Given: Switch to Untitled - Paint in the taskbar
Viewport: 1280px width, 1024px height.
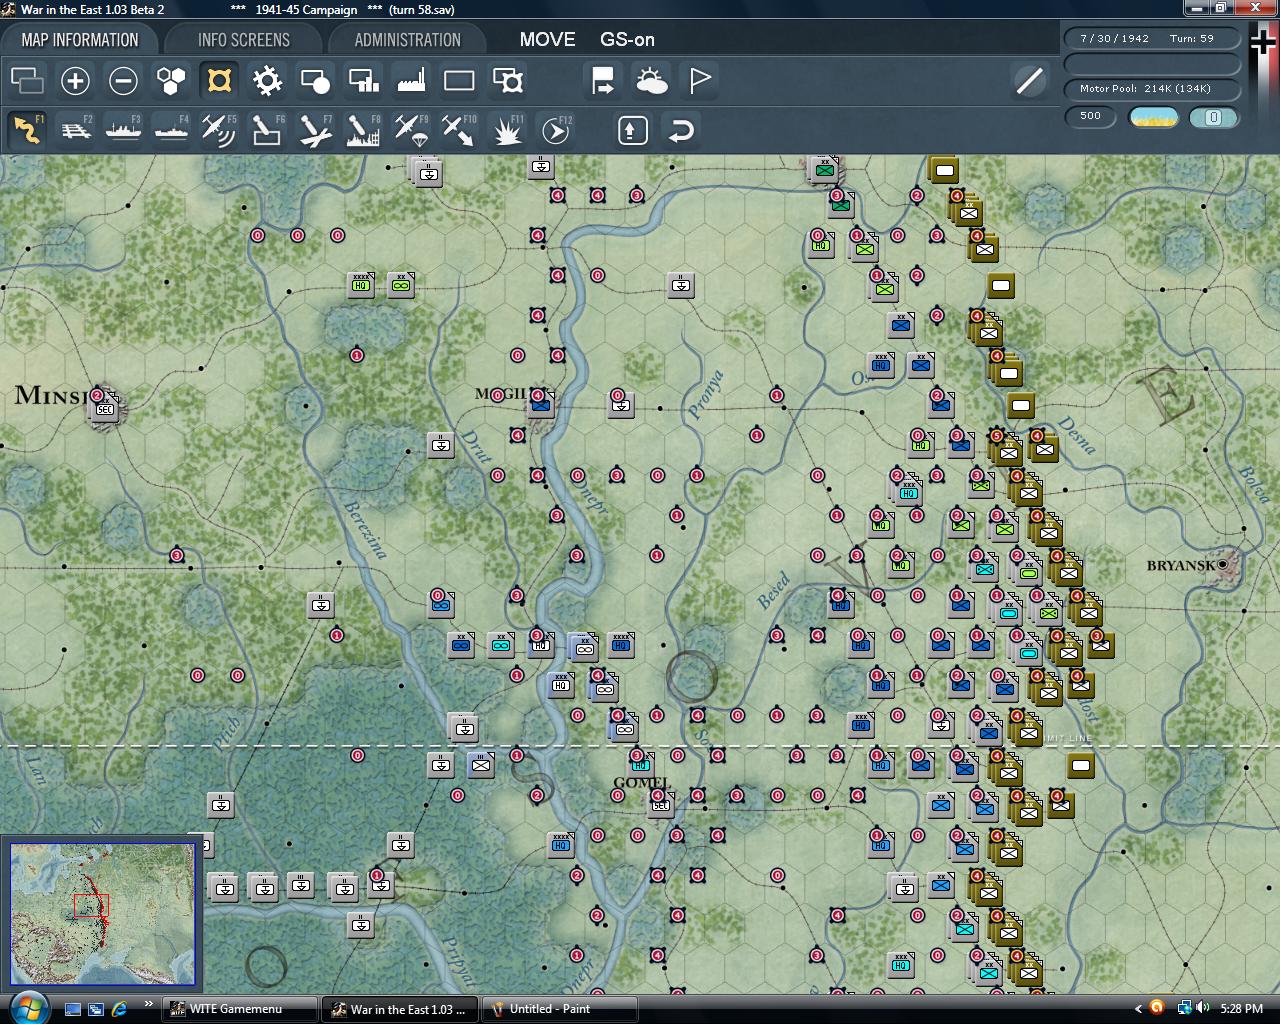Looking at the screenshot, I should click(x=559, y=1009).
